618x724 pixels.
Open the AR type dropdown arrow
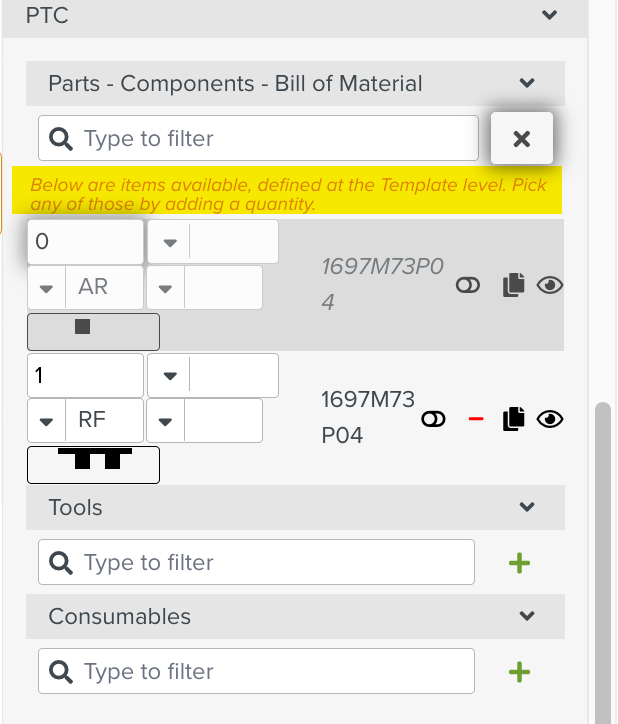[x=46, y=288]
